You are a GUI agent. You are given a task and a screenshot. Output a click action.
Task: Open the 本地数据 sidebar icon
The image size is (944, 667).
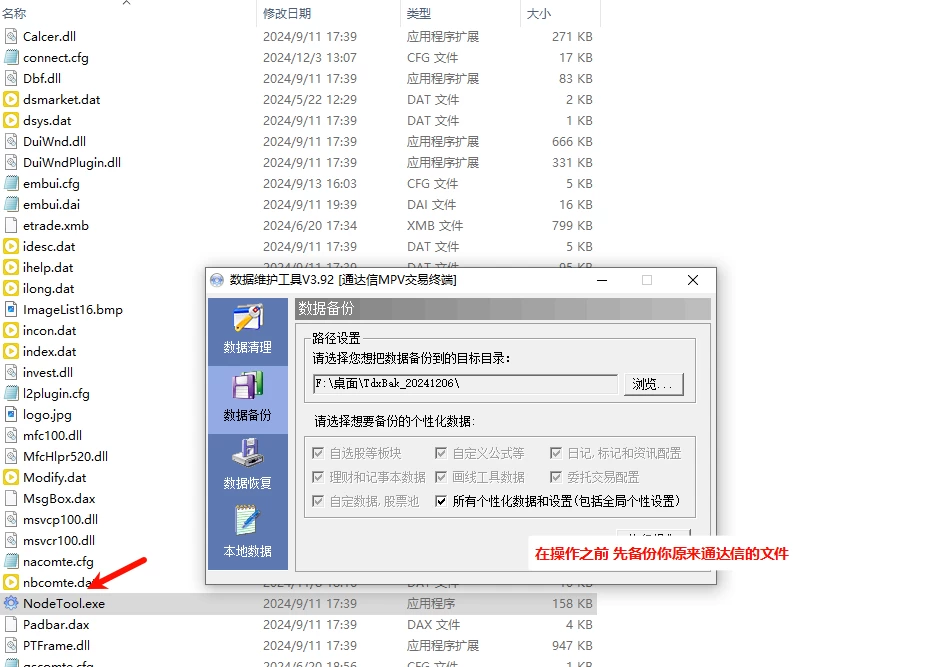point(247,521)
